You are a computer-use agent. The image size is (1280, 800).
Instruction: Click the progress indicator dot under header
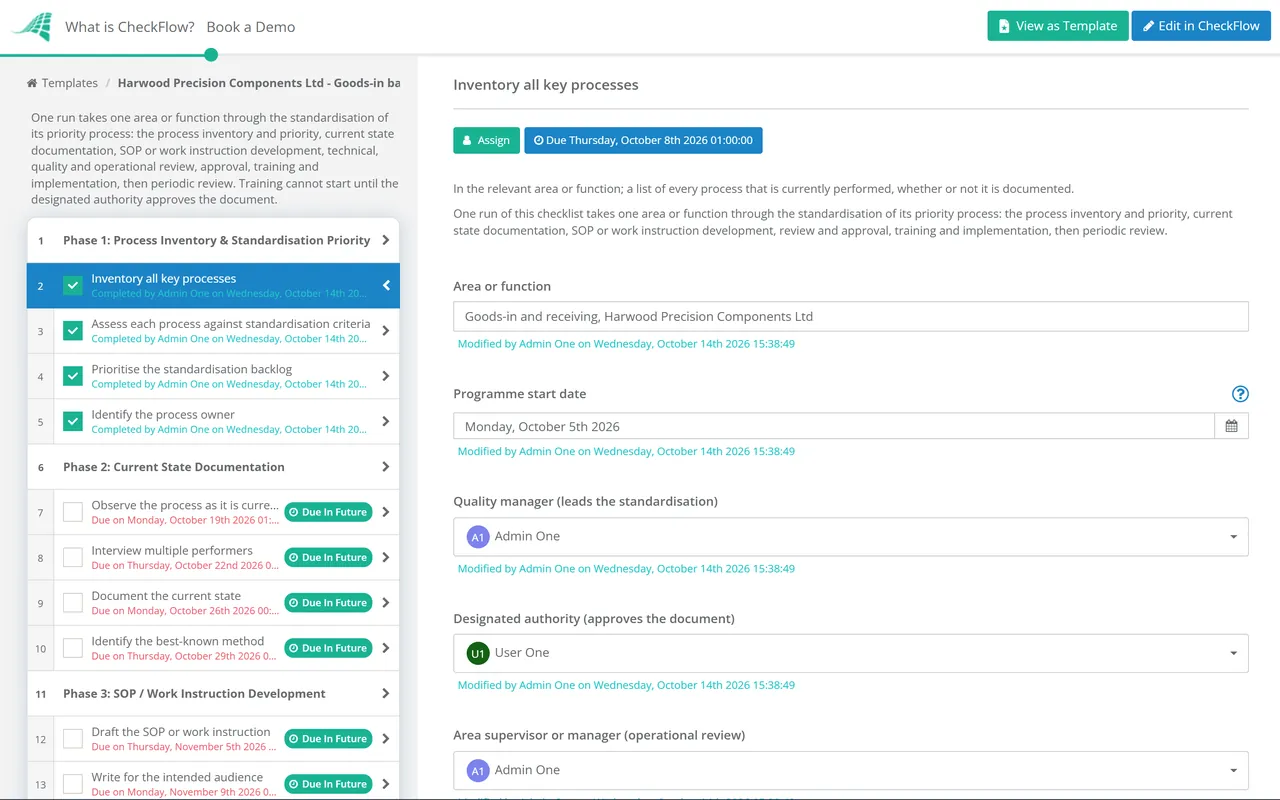click(x=211, y=55)
